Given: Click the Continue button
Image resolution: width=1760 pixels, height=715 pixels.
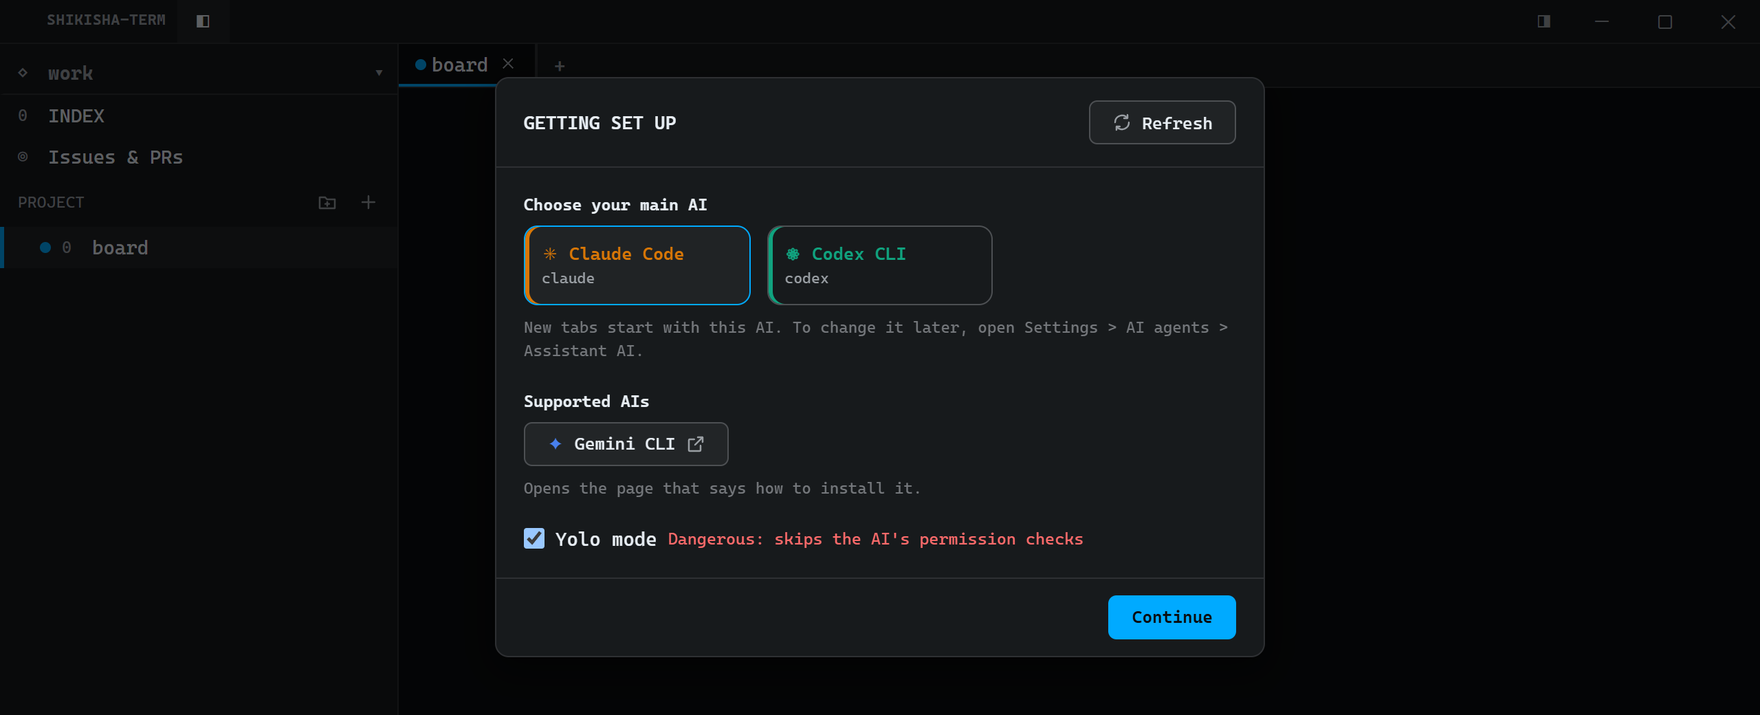Looking at the screenshot, I should coord(1172,617).
